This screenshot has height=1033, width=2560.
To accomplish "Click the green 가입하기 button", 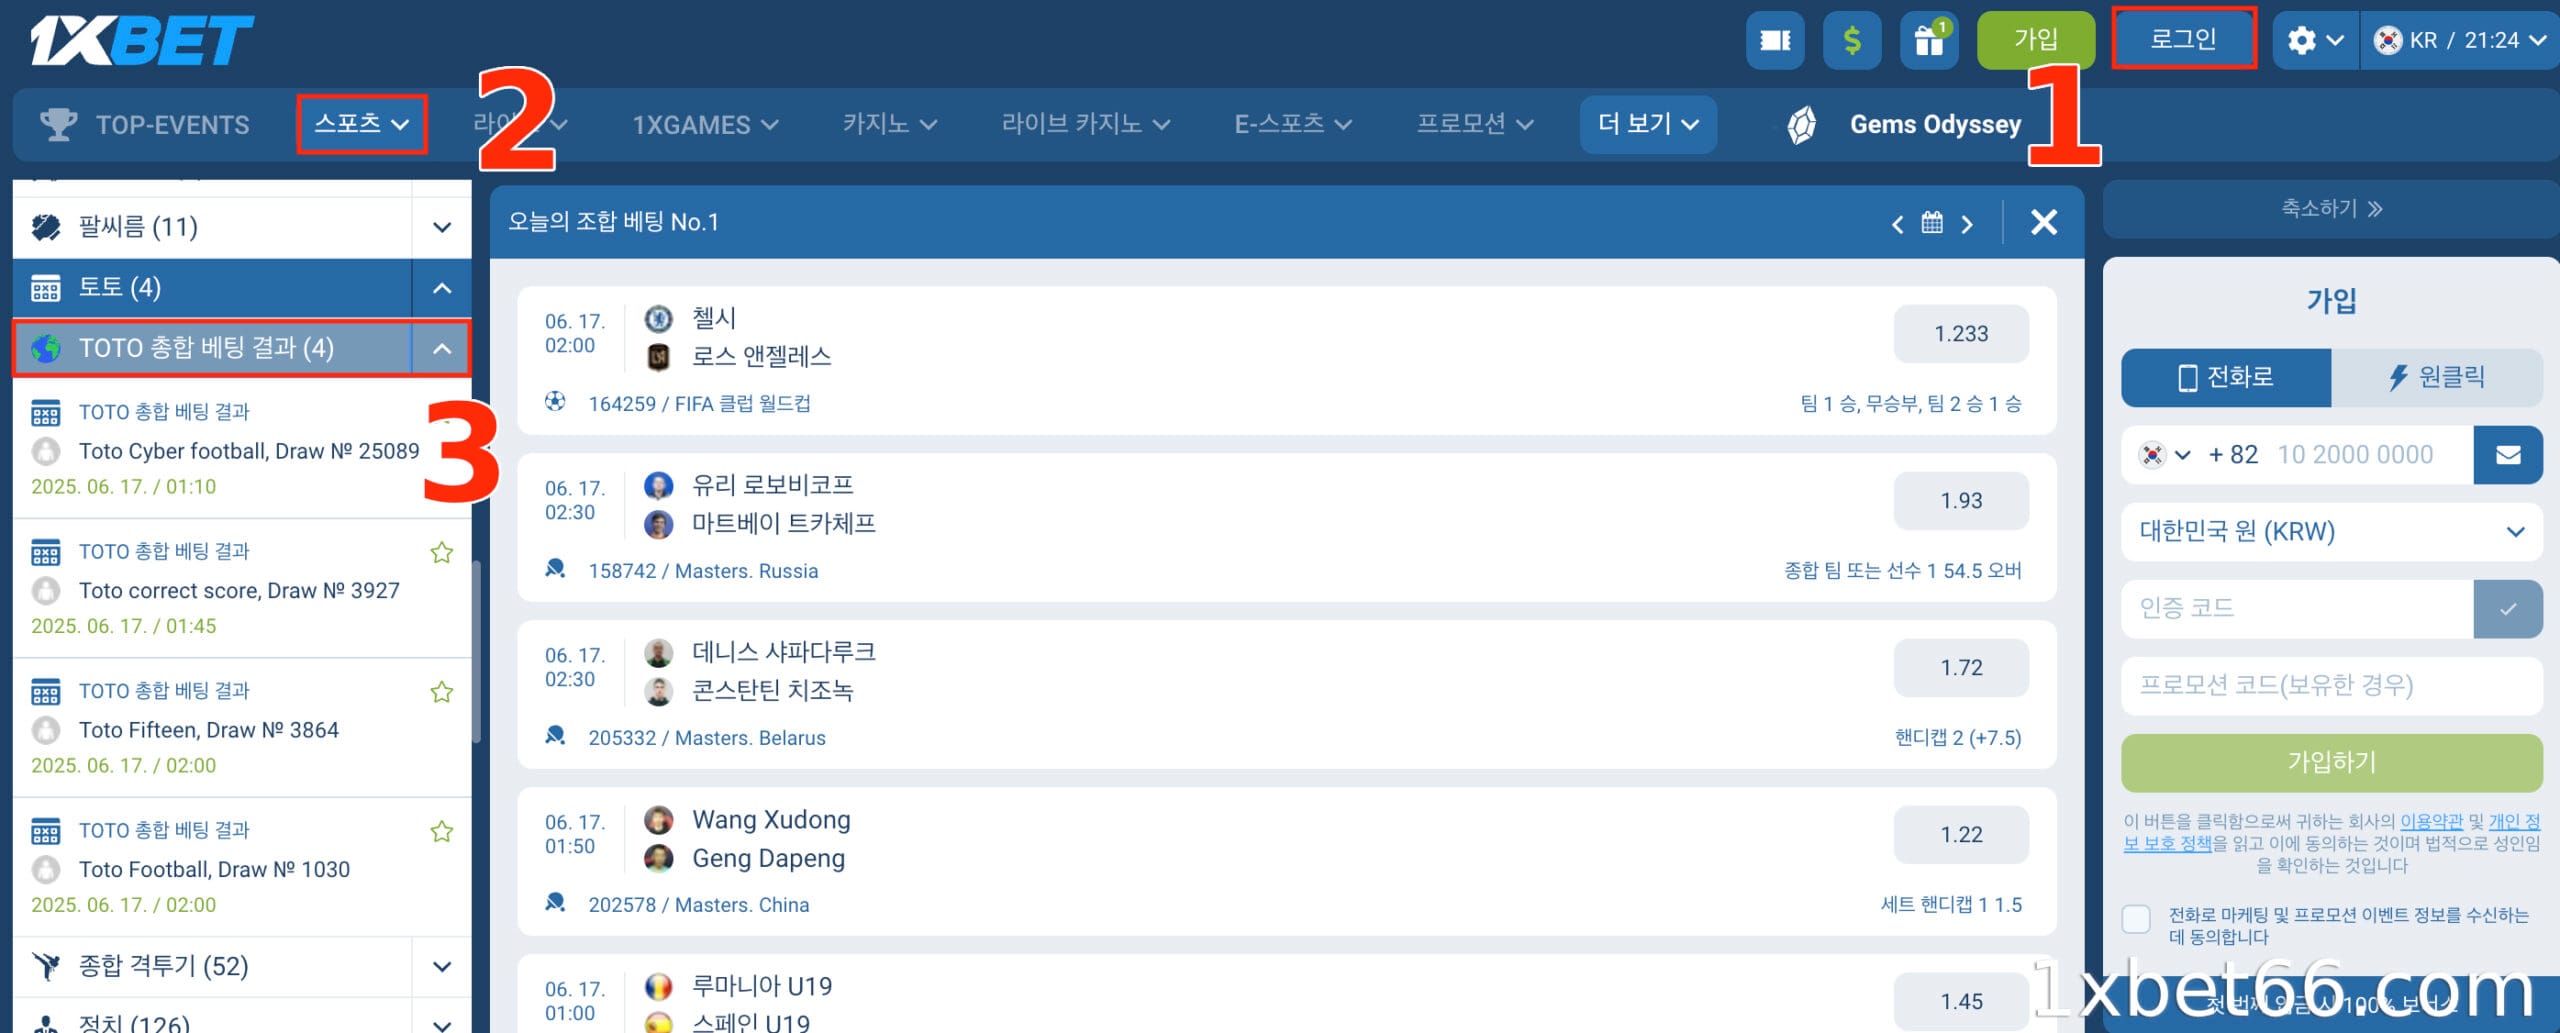I will pos(2331,762).
